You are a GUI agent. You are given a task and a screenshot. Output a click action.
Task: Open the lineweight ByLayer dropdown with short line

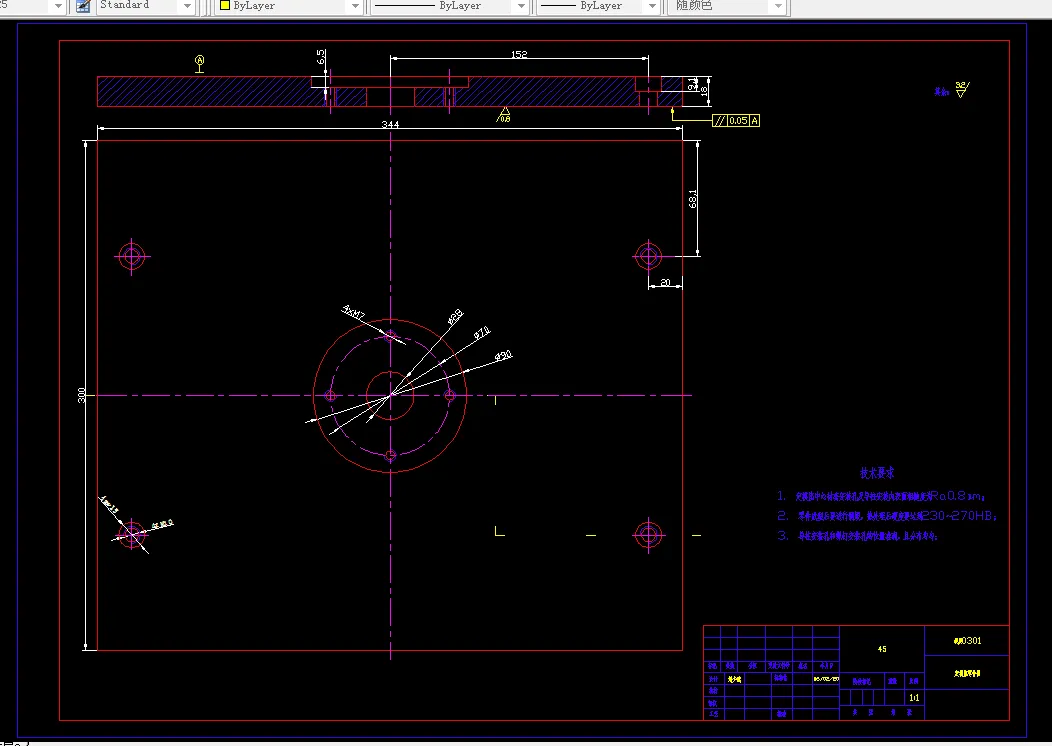(651, 6)
